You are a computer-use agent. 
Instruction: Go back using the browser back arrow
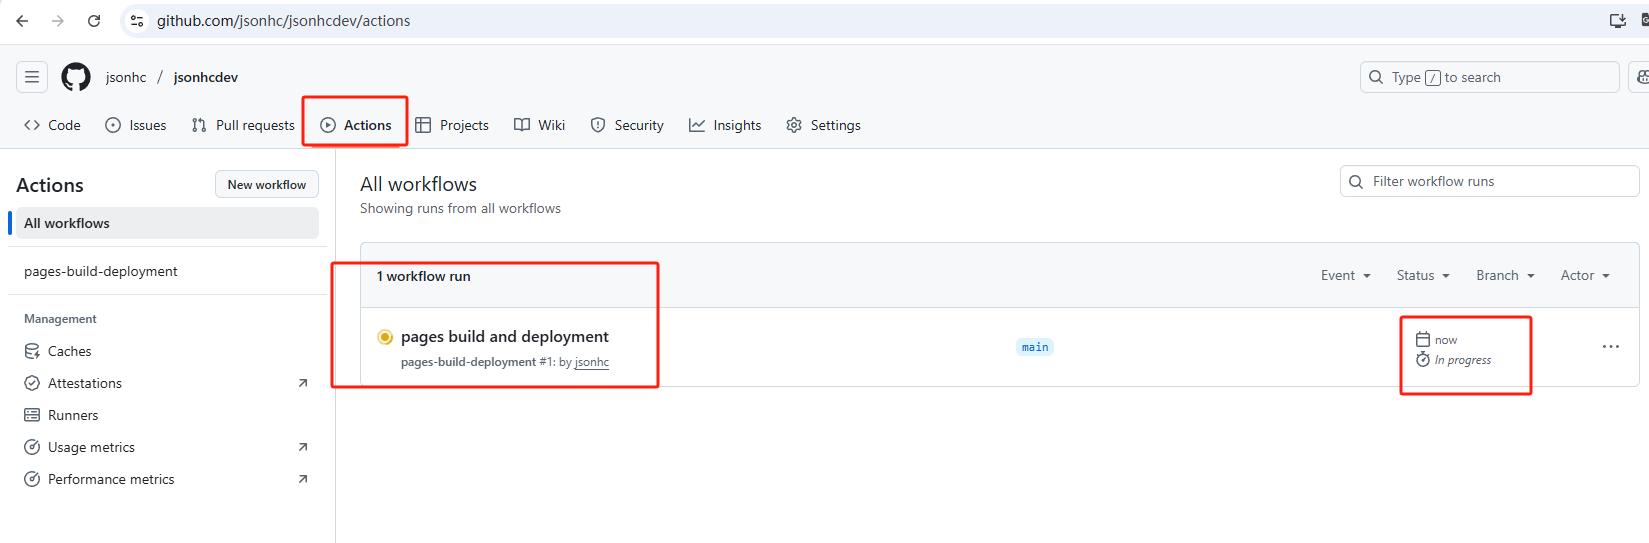coord(22,21)
